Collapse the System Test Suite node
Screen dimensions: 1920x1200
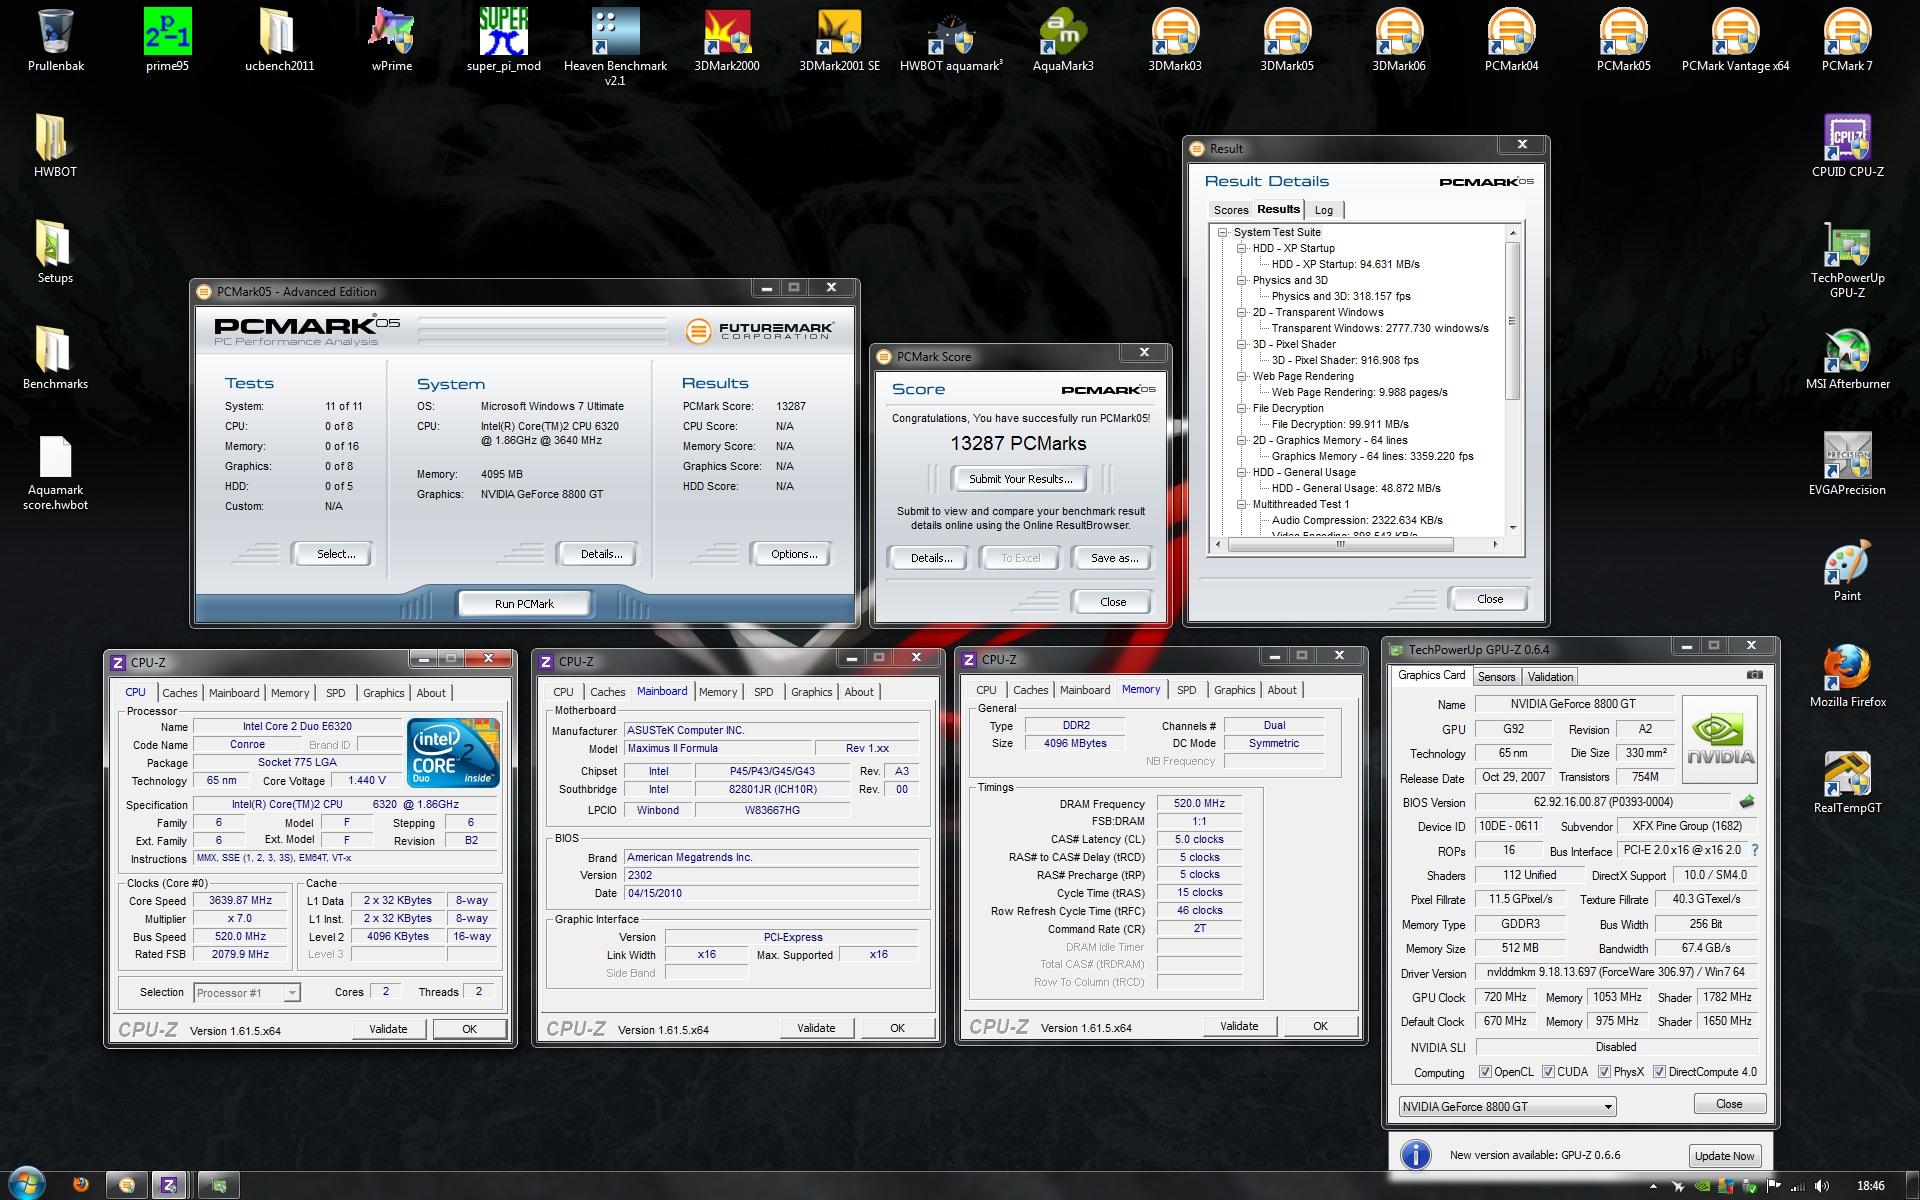click(x=1222, y=232)
